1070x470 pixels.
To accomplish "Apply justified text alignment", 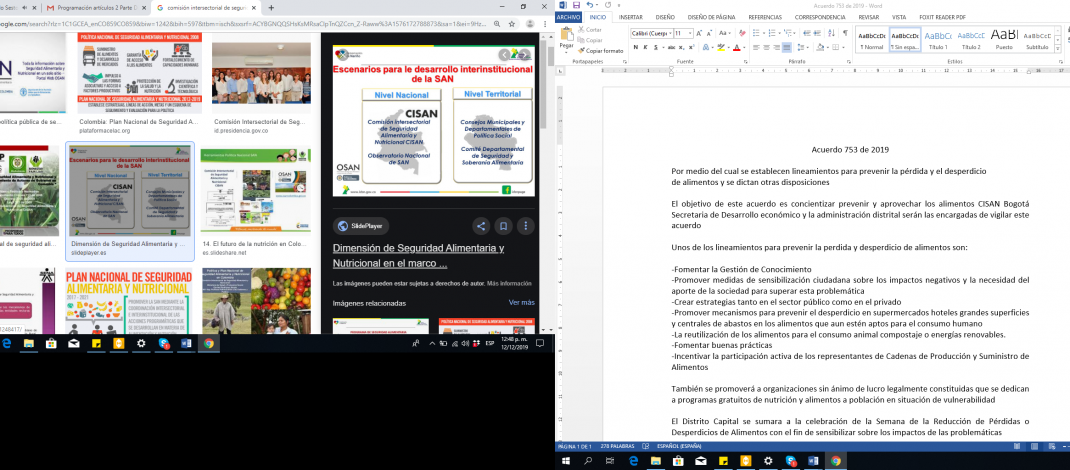I will click(786, 47).
